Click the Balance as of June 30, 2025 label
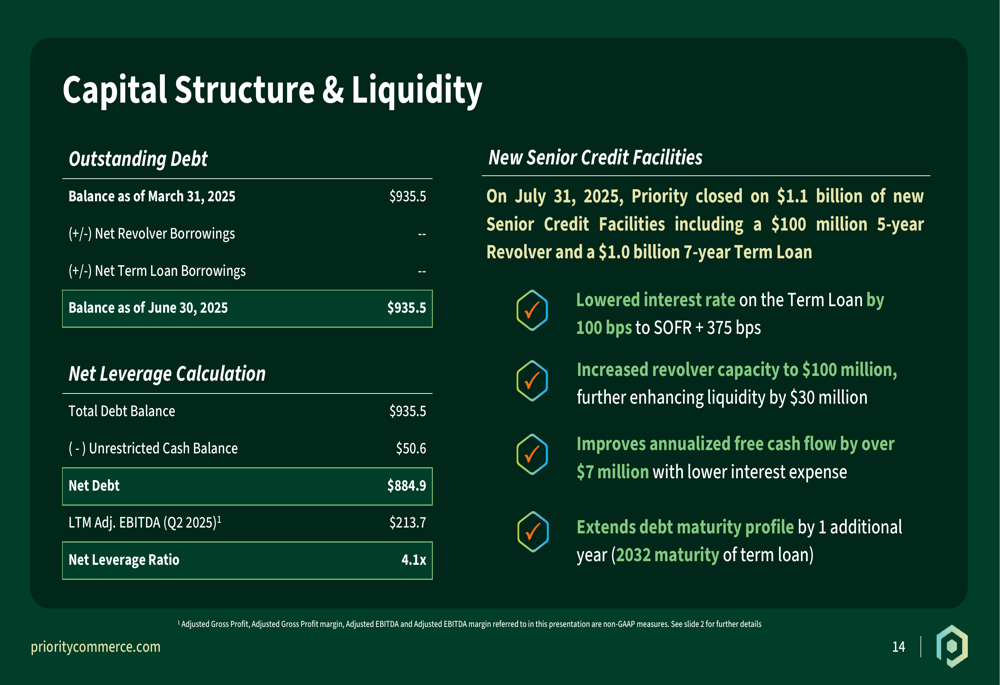Image resolution: width=1000 pixels, height=685 pixels. point(148,308)
